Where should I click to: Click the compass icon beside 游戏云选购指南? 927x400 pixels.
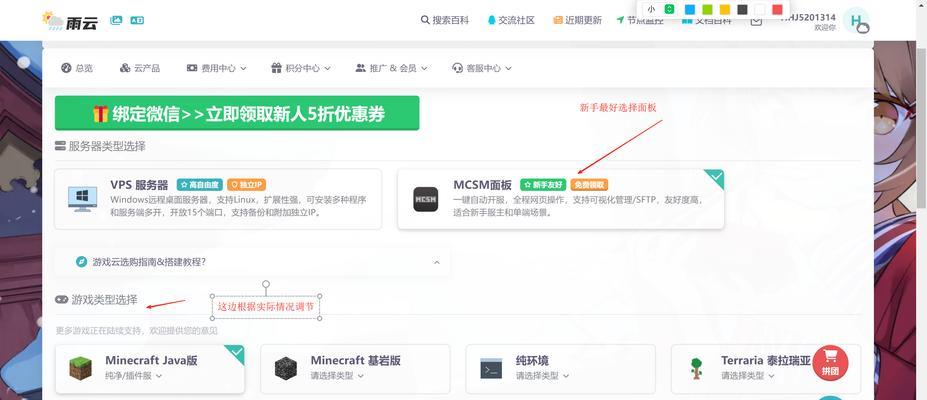tap(82, 262)
